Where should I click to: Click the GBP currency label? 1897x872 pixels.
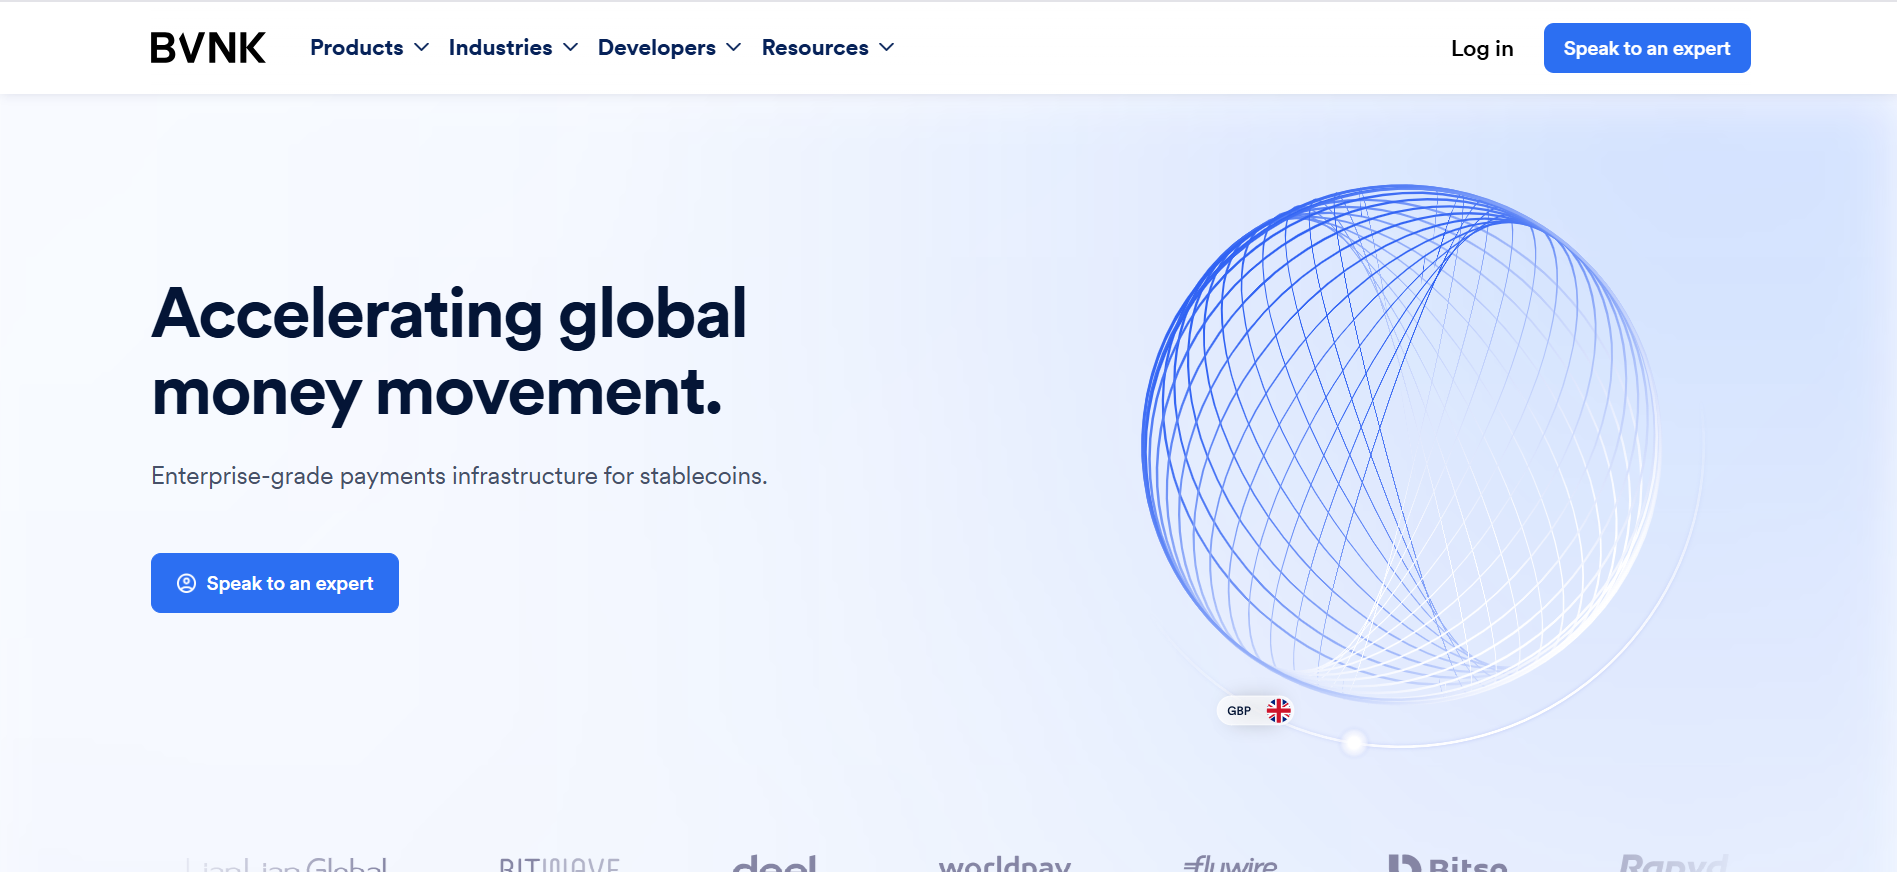1239,711
